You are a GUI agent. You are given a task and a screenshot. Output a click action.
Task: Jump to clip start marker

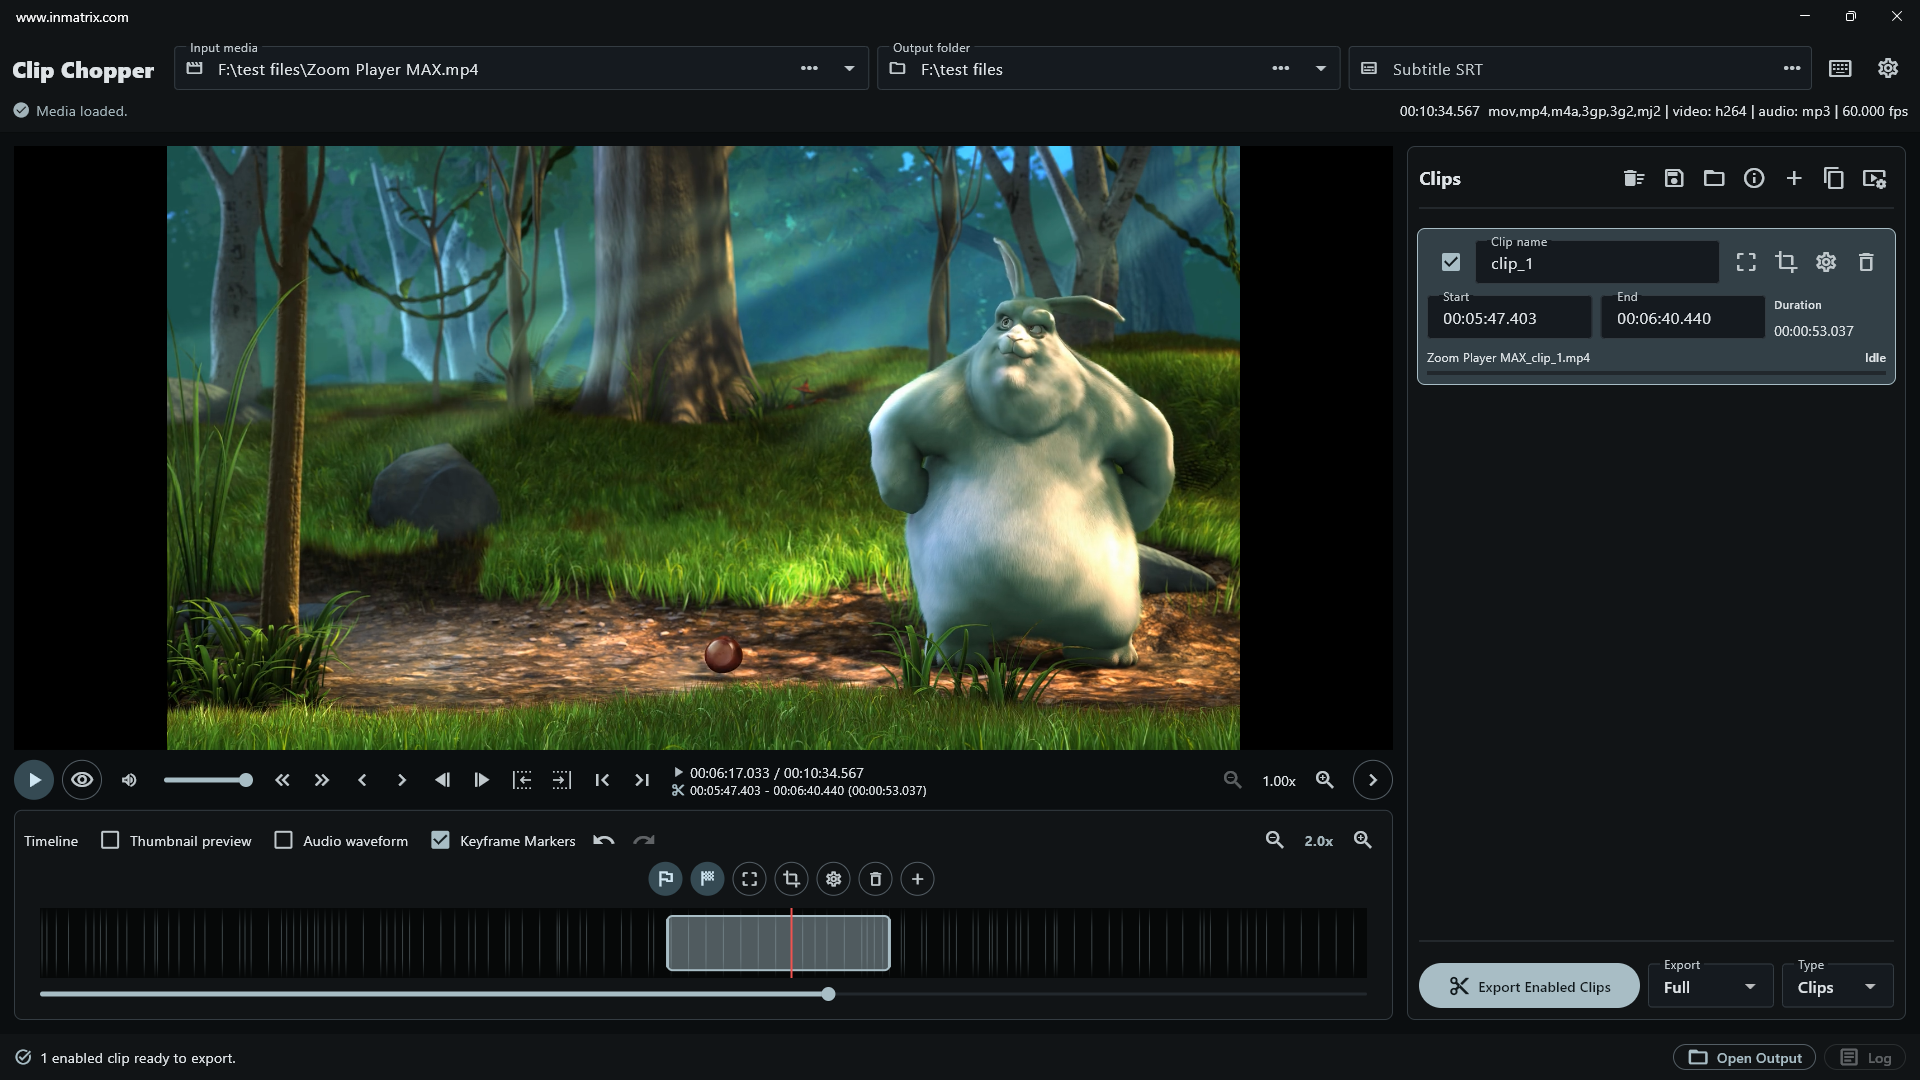522,780
